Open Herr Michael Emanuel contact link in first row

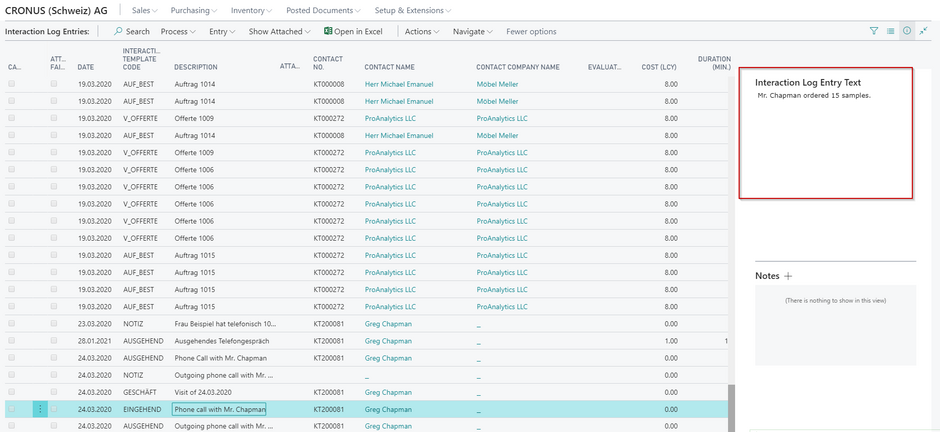click(399, 85)
